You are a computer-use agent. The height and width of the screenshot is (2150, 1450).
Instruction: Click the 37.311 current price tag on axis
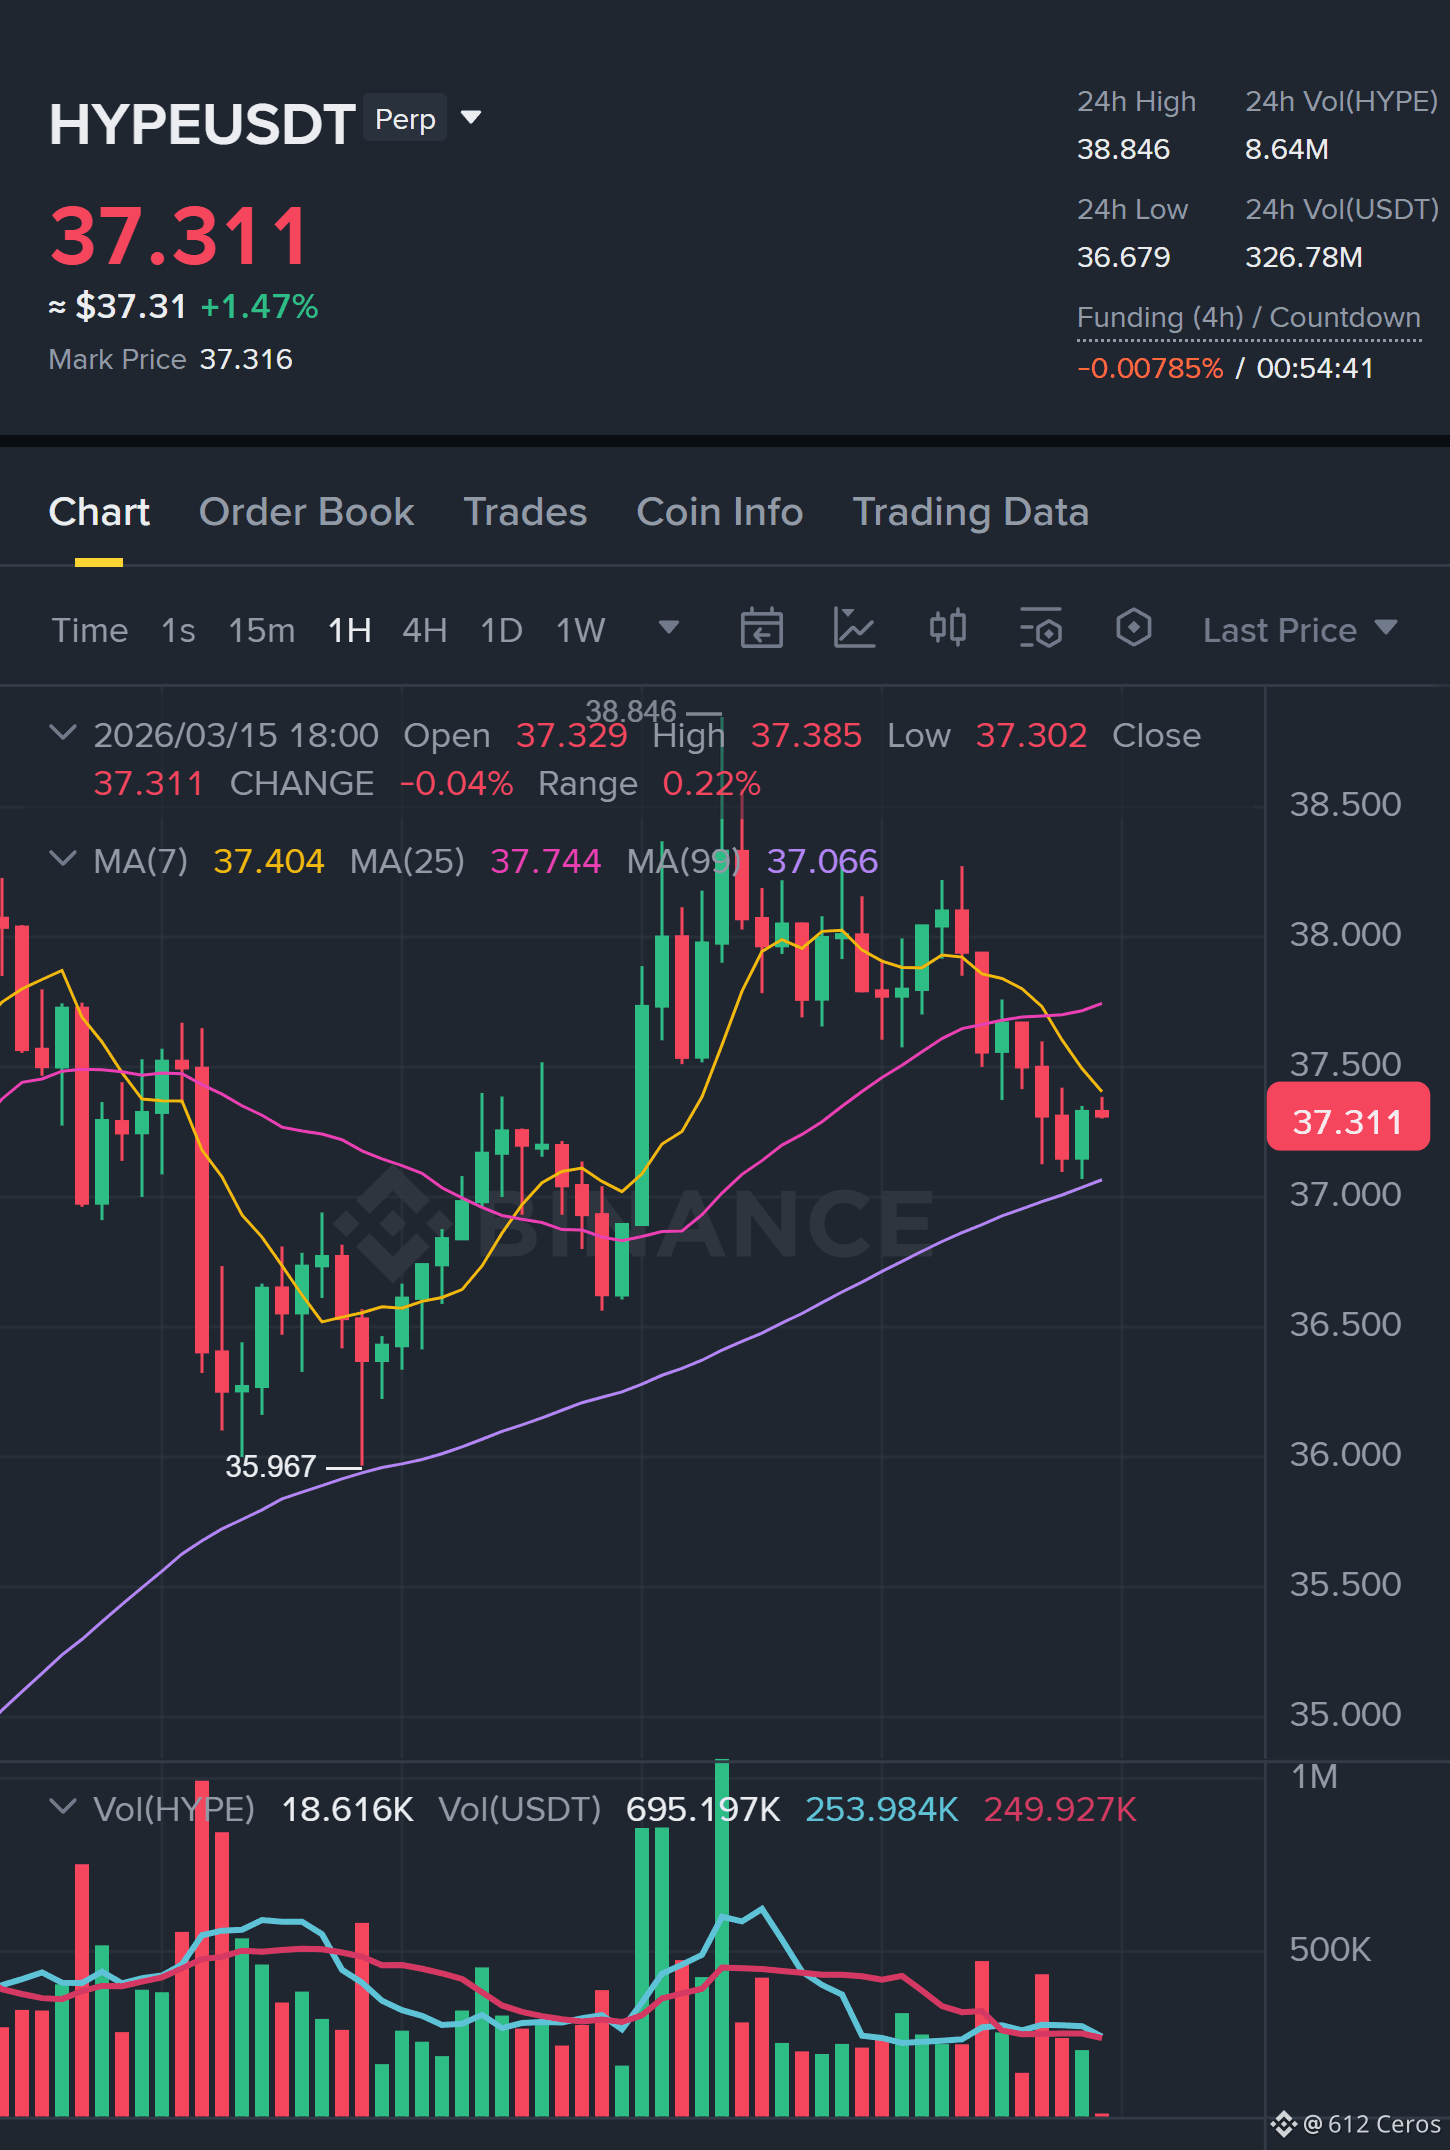[1347, 1117]
